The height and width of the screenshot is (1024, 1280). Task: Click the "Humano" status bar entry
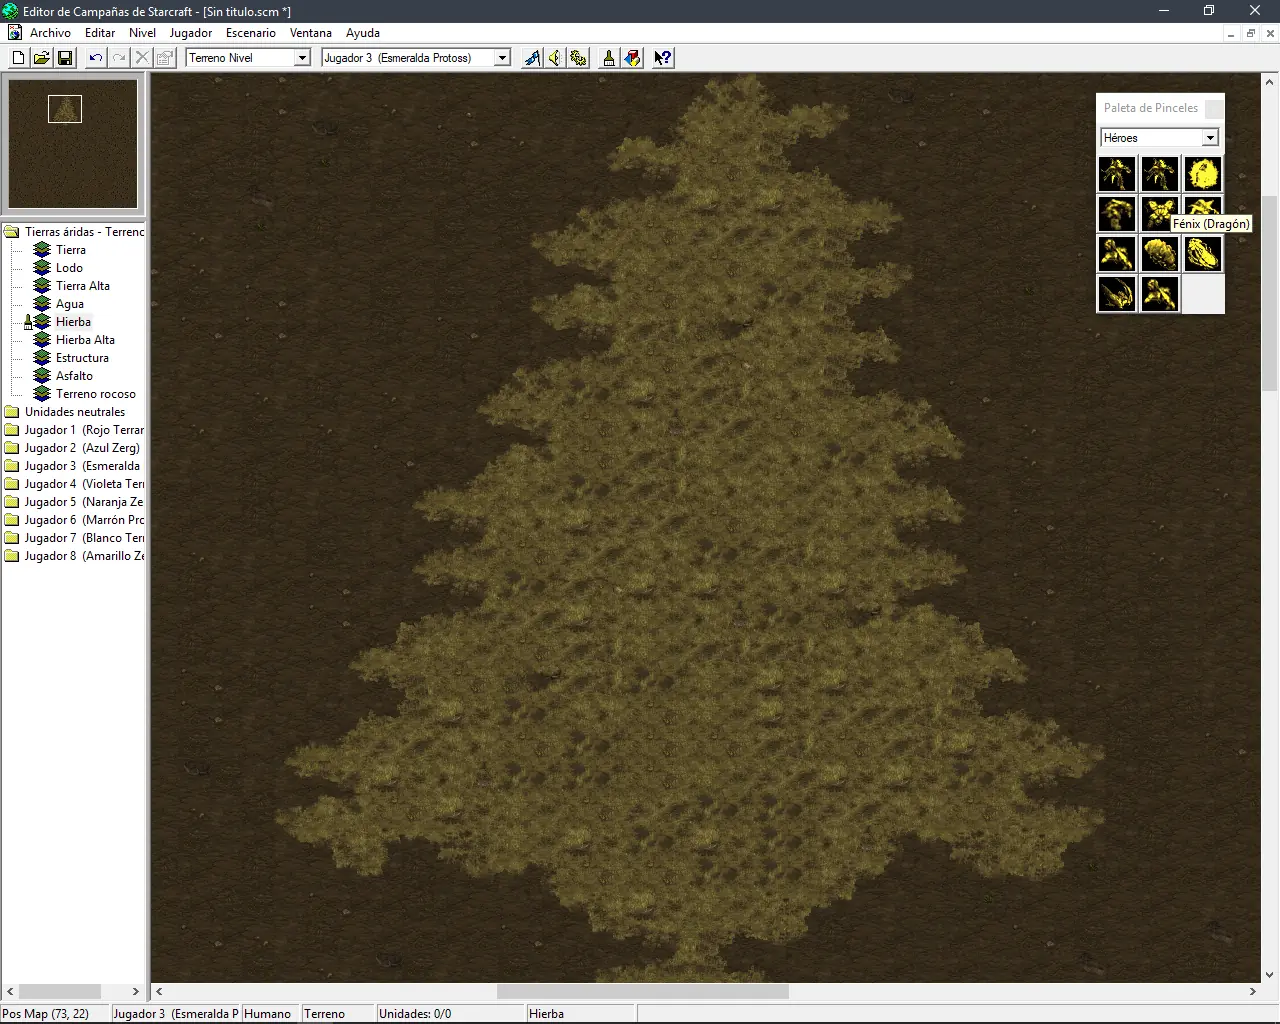268,1014
